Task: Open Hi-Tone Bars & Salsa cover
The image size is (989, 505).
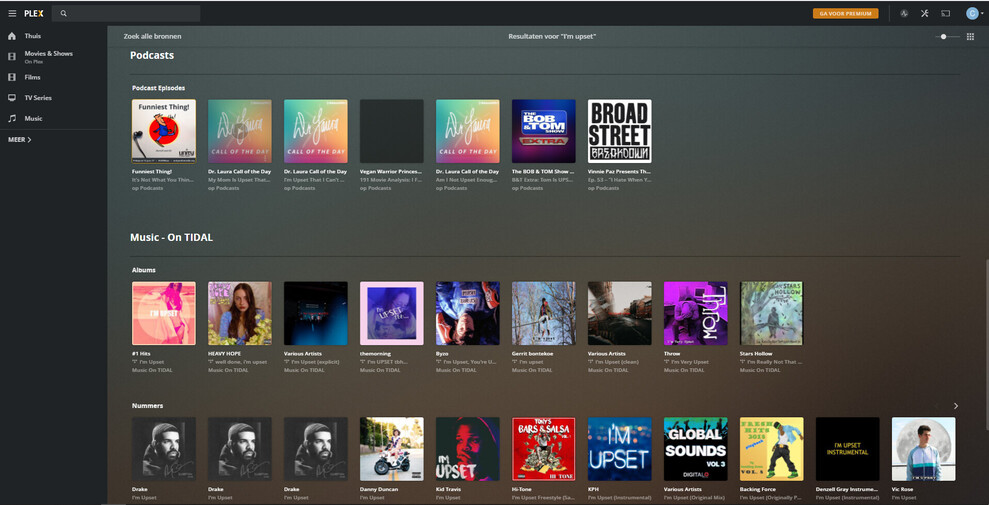Action: click(544, 449)
